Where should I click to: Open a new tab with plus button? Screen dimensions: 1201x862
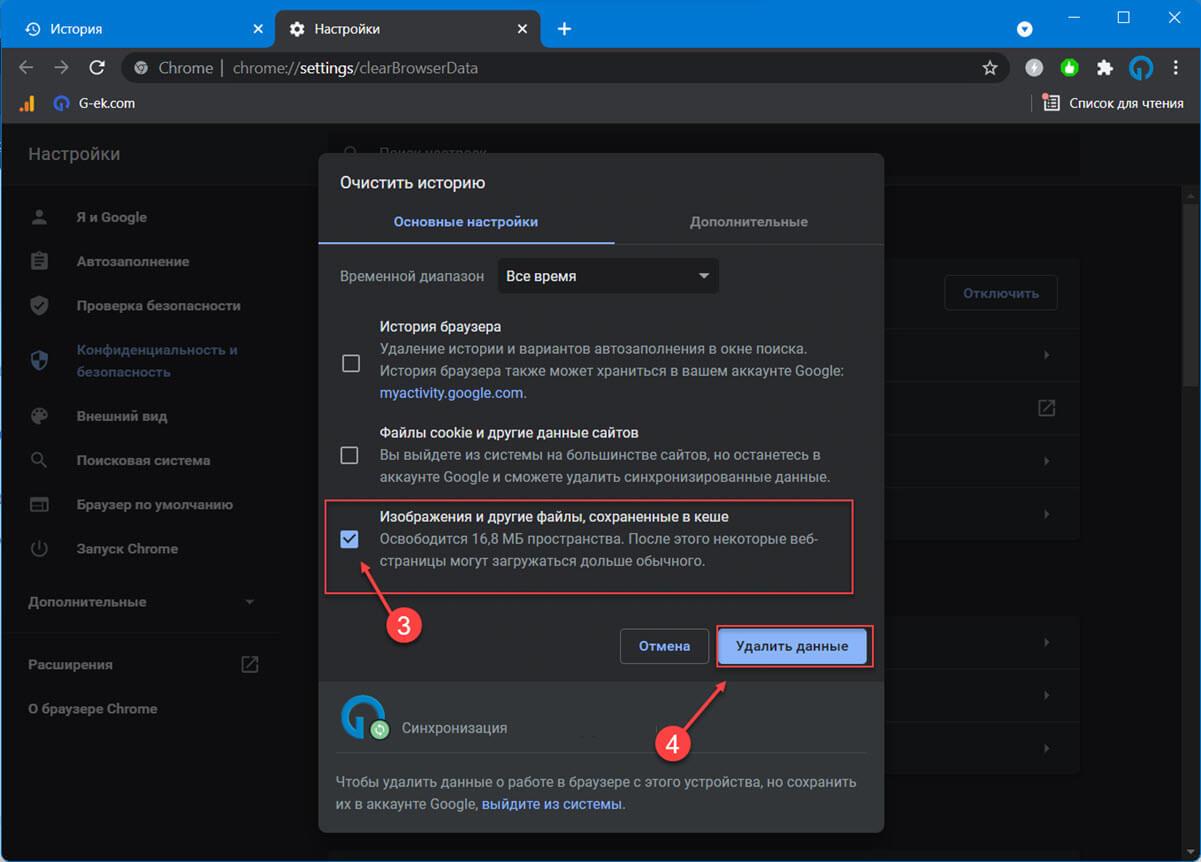pyautogui.click(x=564, y=29)
